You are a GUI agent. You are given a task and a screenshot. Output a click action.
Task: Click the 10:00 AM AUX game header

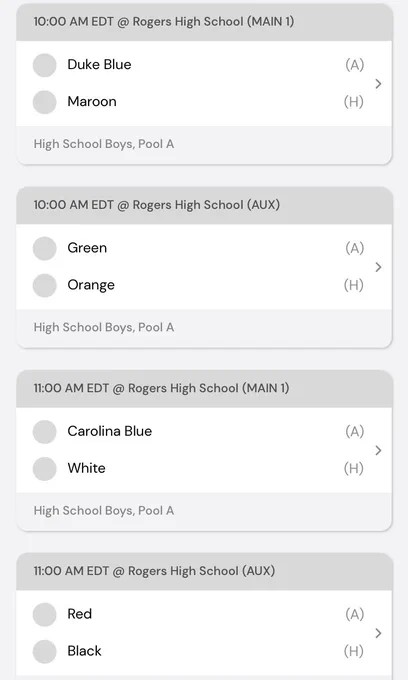pos(204,205)
